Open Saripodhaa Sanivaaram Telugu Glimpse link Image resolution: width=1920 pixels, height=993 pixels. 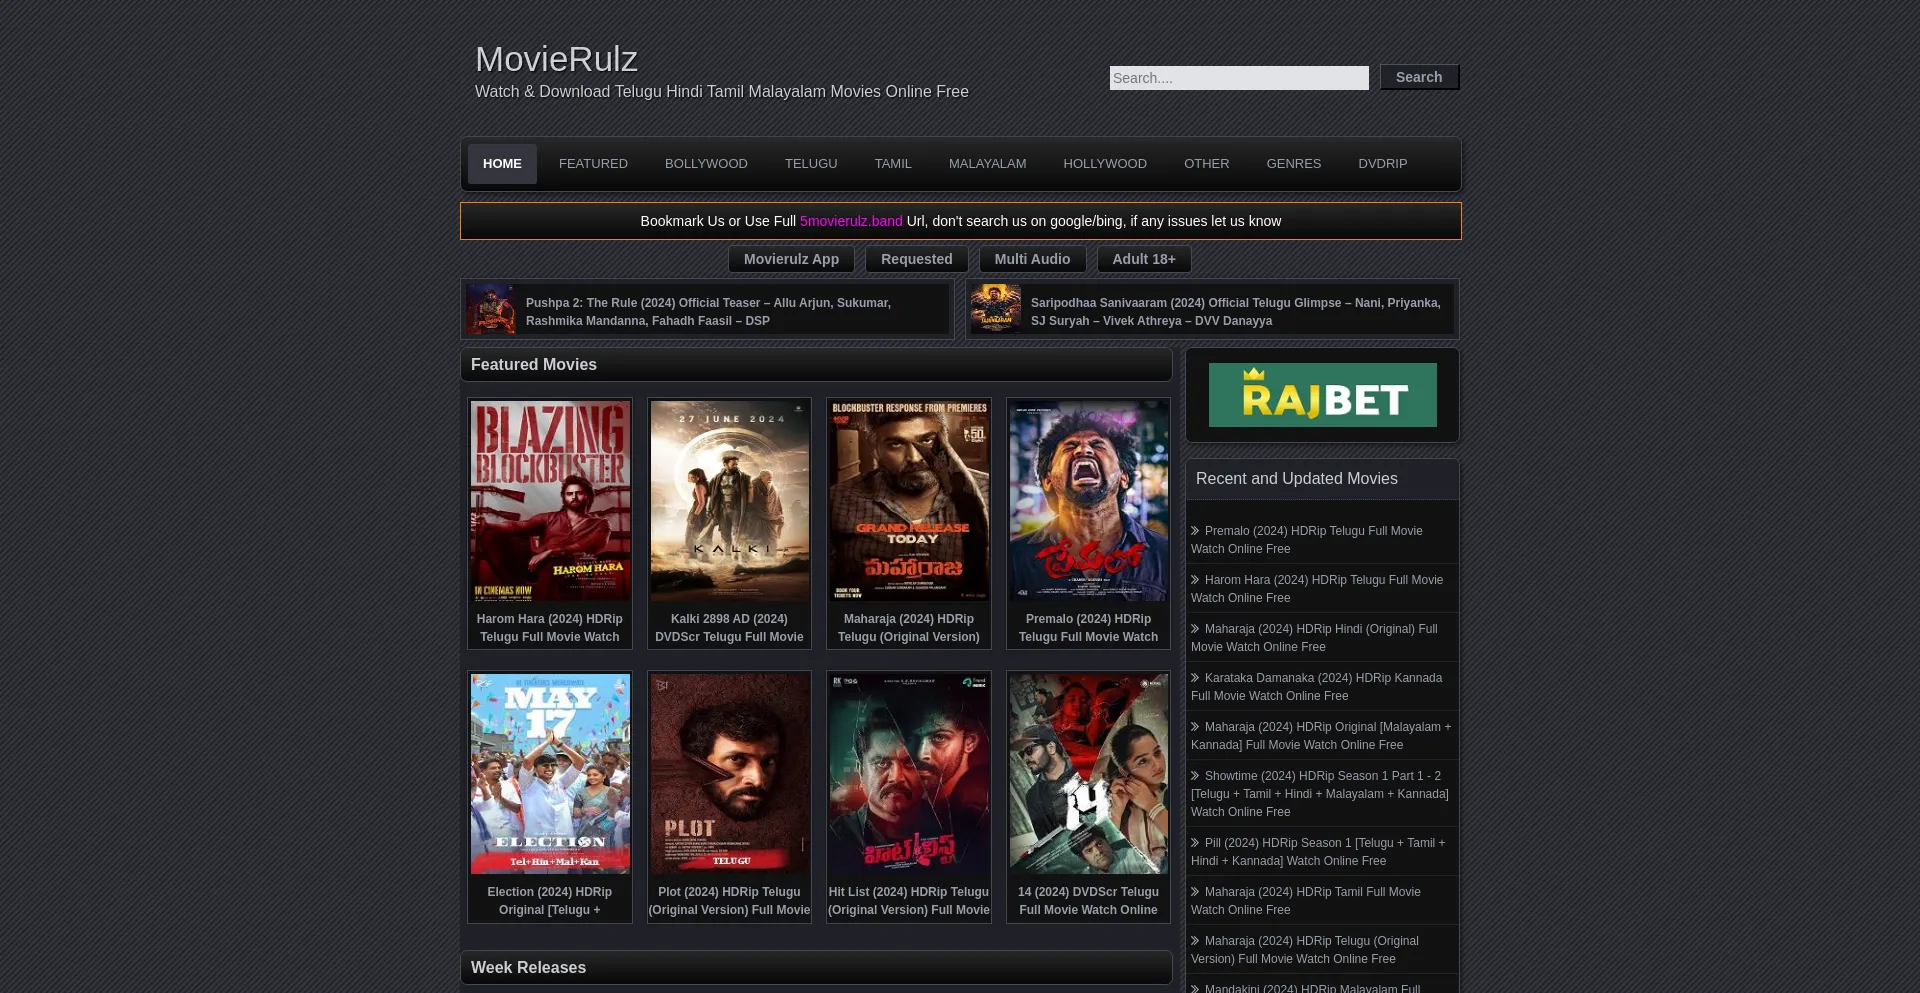pos(1235,312)
